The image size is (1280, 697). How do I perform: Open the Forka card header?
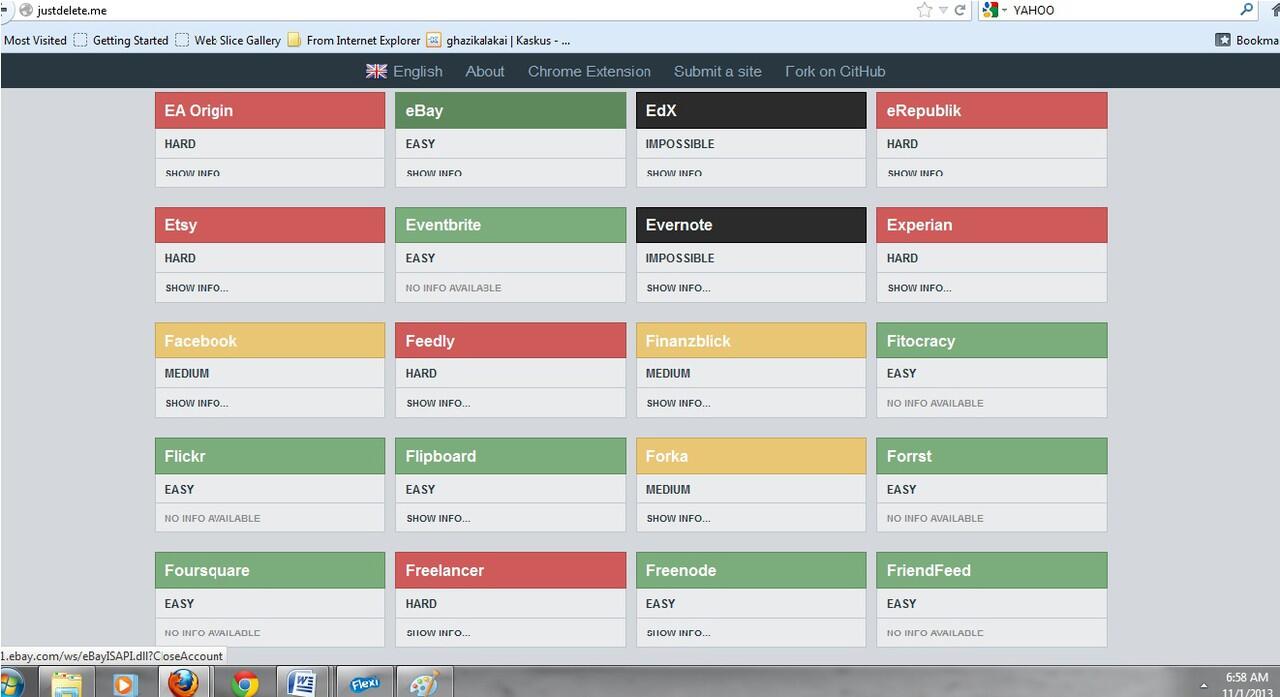pyautogui.click(x=751, y=455)
